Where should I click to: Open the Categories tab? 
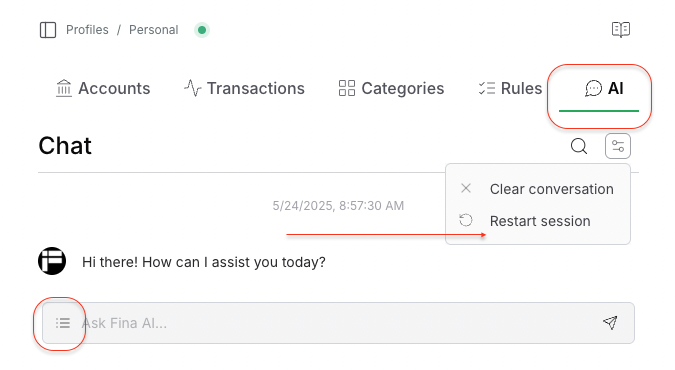point(391,88)
